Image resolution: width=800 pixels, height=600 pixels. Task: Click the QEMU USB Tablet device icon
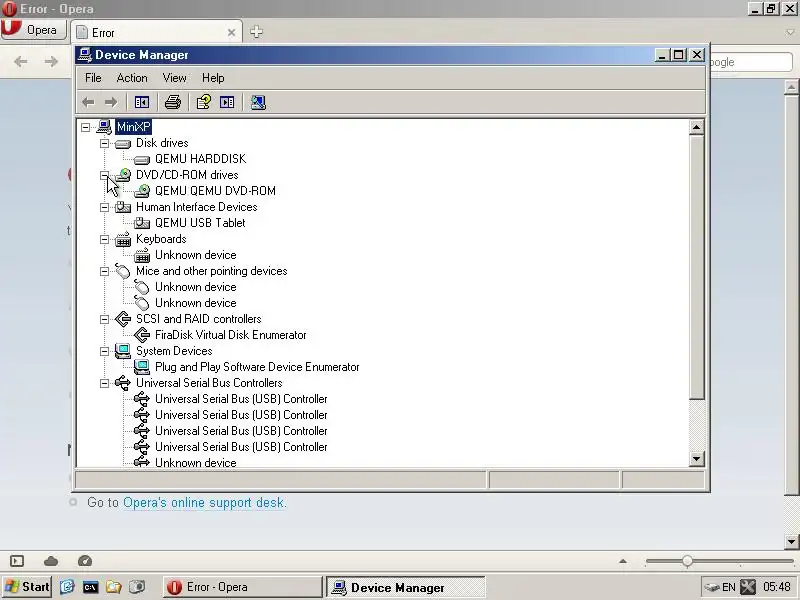(142, 223)
